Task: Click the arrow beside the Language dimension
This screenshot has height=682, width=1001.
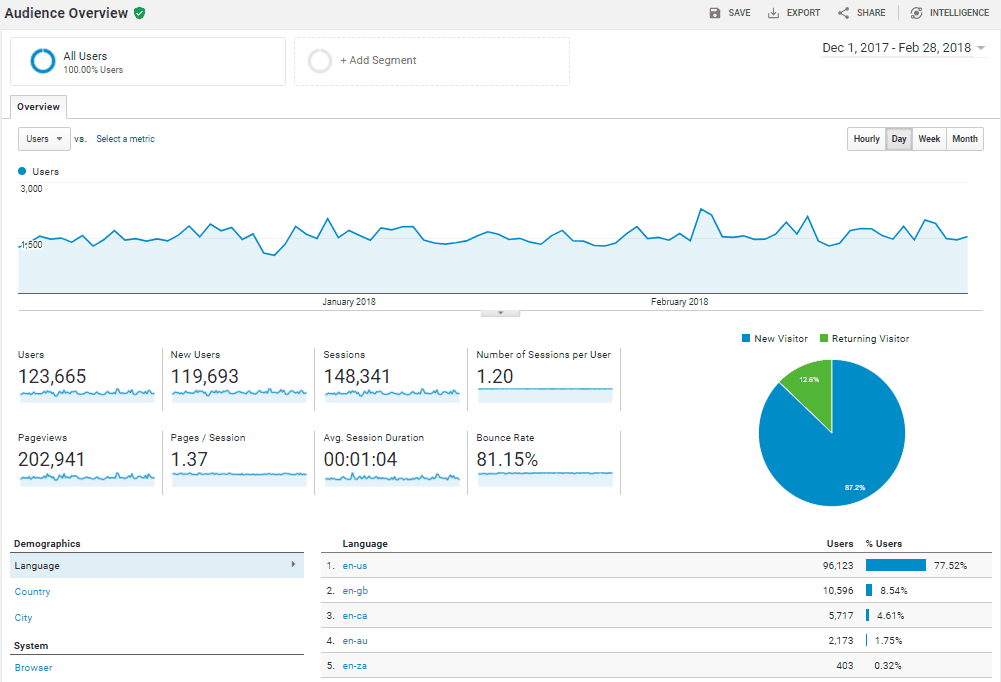Action: 293,565
